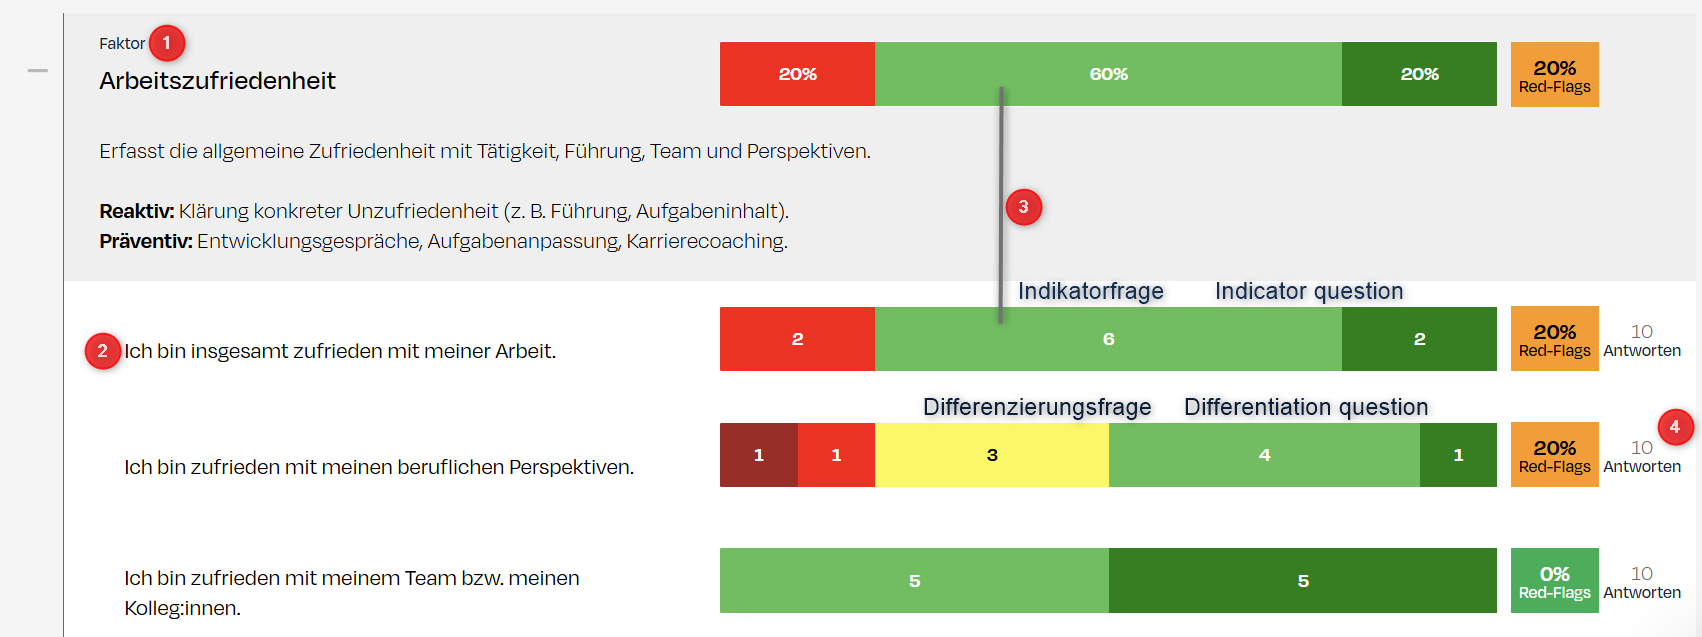The image size is (1702, 637).
Task: Click the dark red segment showing 1 answer
Action: [758, 455]
